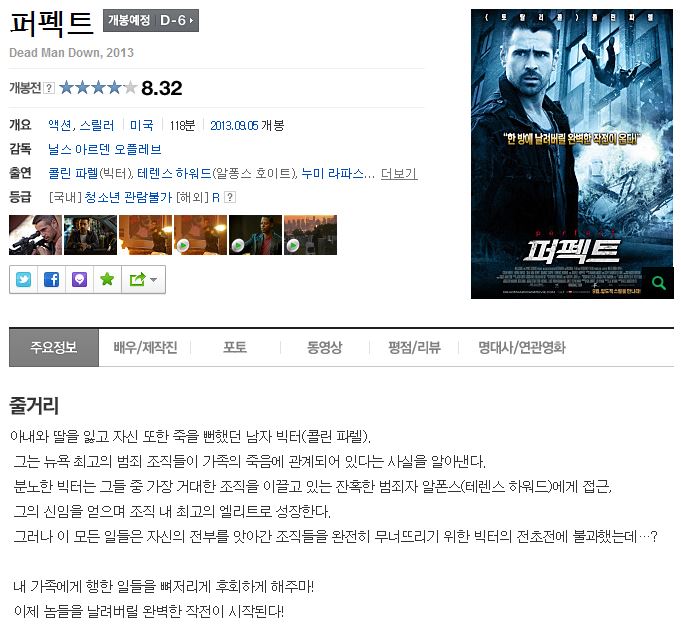Expand the cast list with 더보기
This screenshot has height=634, width=681.
tap(399, 174)
